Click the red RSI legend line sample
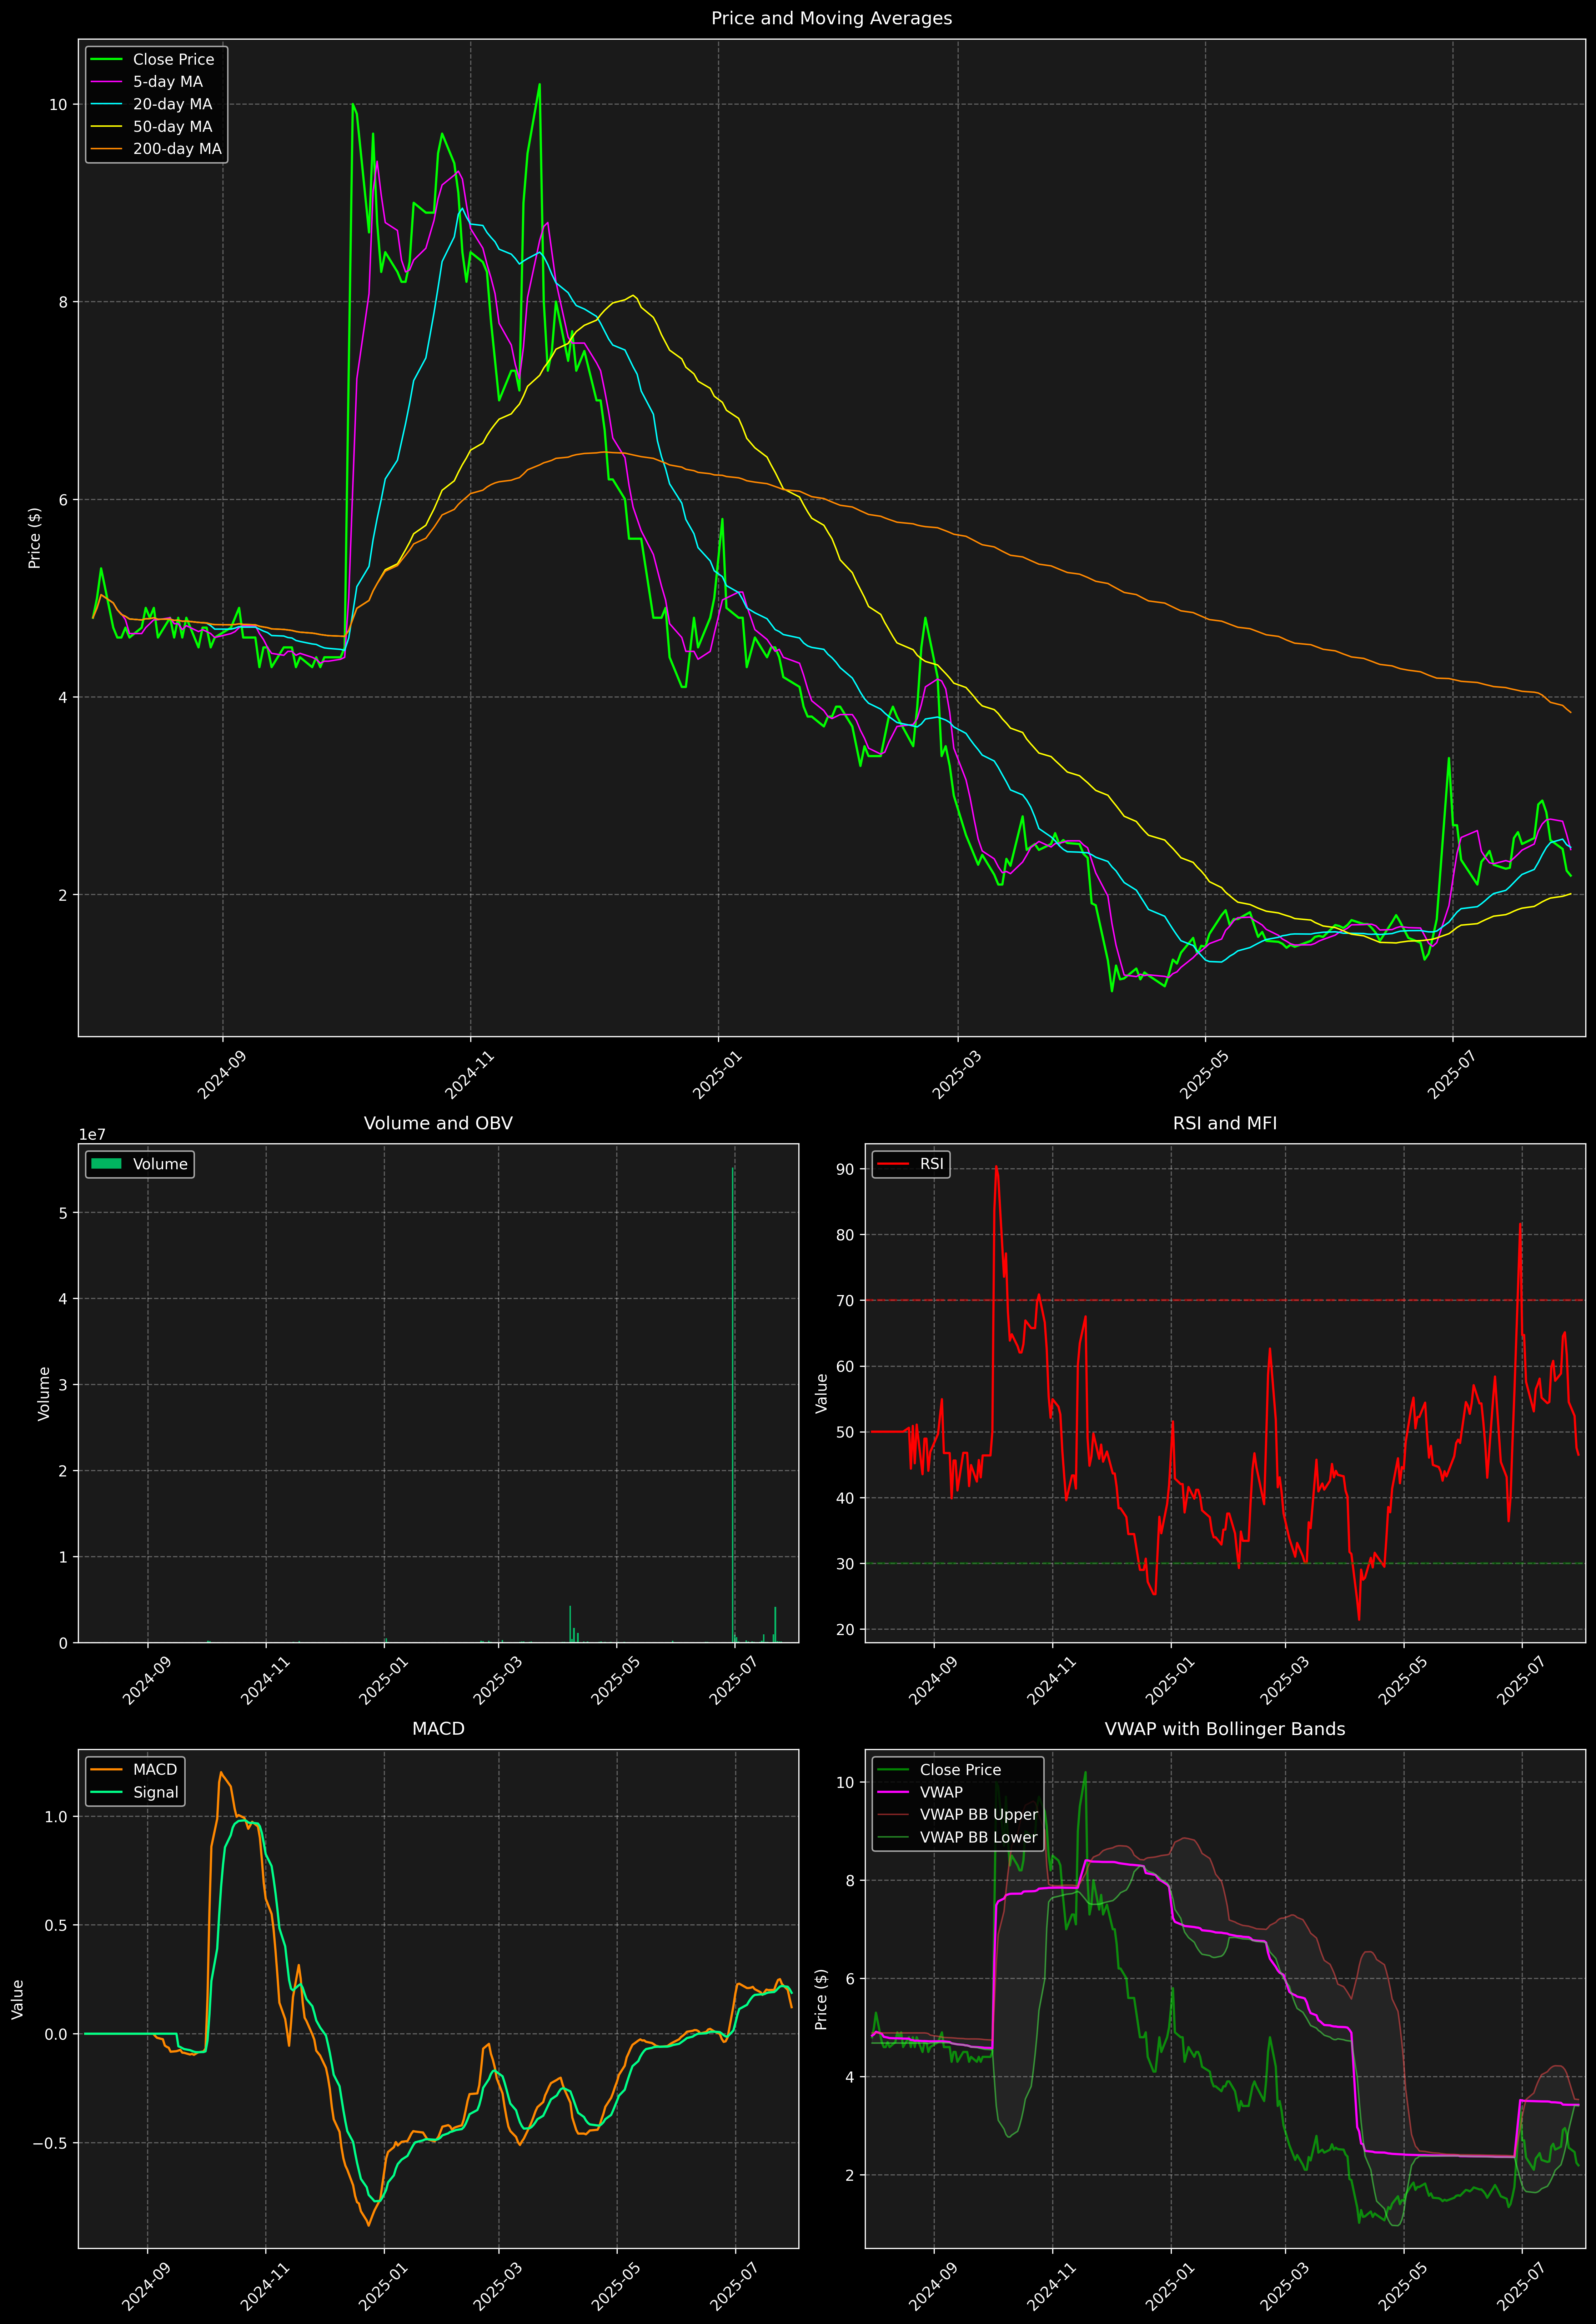 [x=893, y=1164]
